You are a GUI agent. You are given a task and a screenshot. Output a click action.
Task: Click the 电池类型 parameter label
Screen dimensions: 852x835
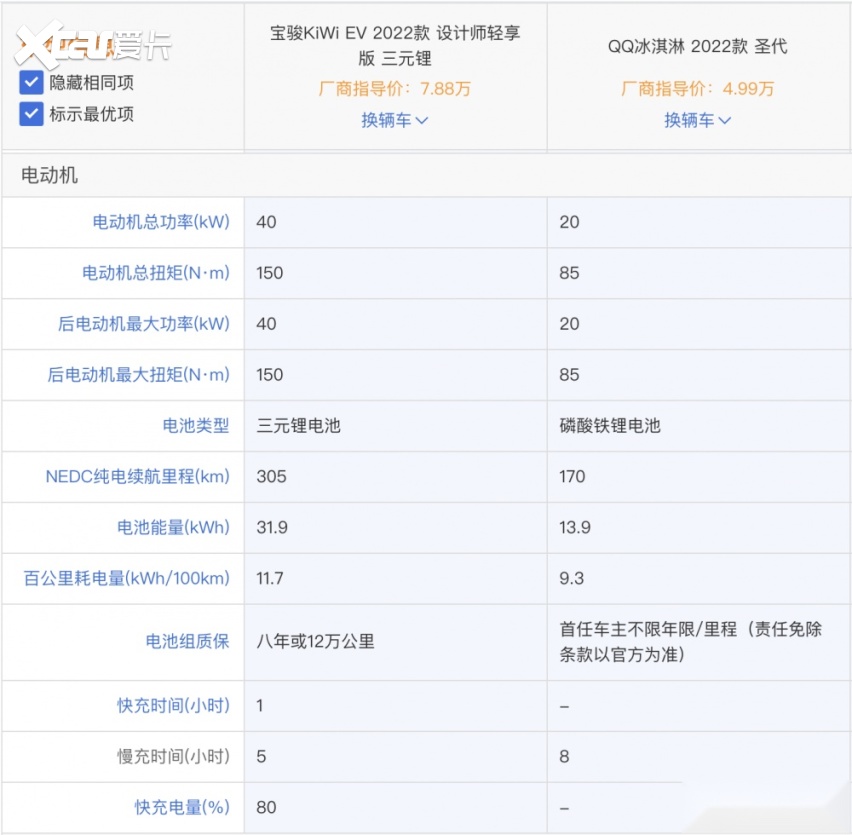tap(196, 426)
